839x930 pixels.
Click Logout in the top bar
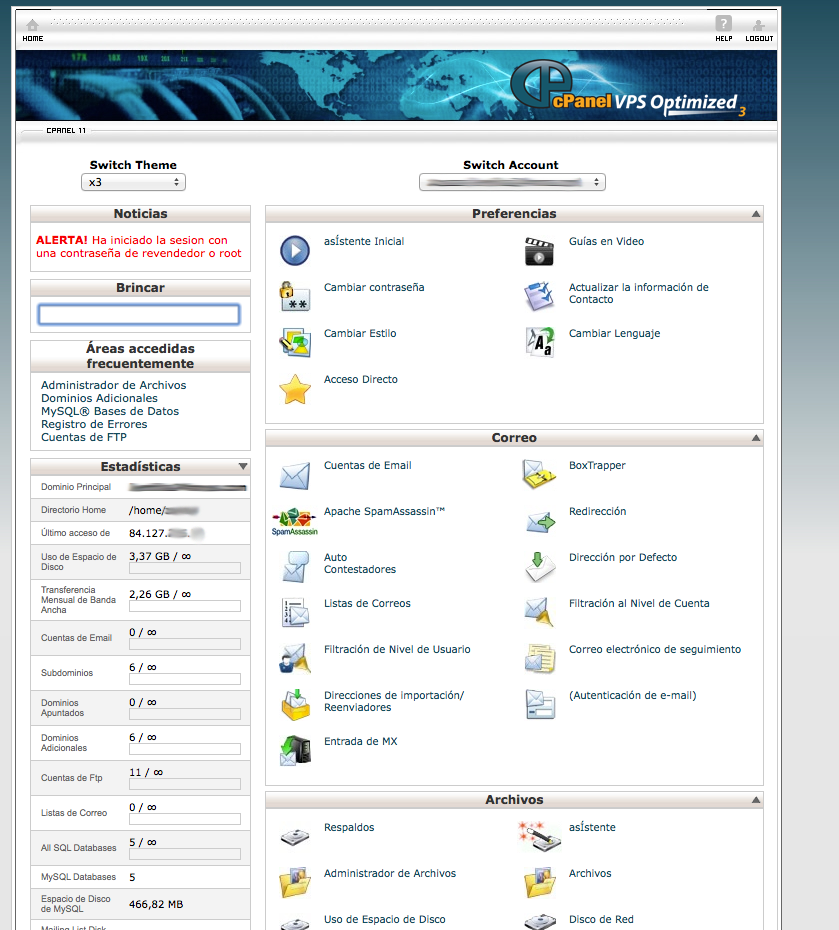tap(759, 30)
